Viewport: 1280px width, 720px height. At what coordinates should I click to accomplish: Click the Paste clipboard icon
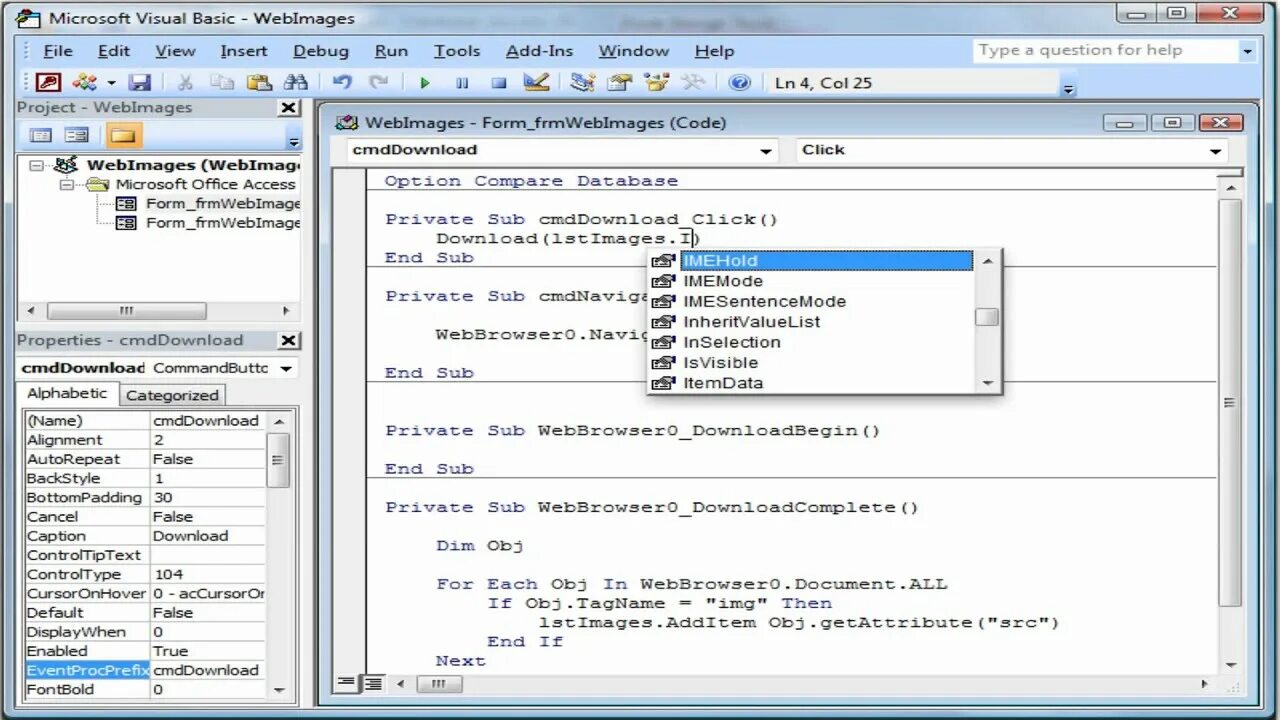tap(259, 83)
